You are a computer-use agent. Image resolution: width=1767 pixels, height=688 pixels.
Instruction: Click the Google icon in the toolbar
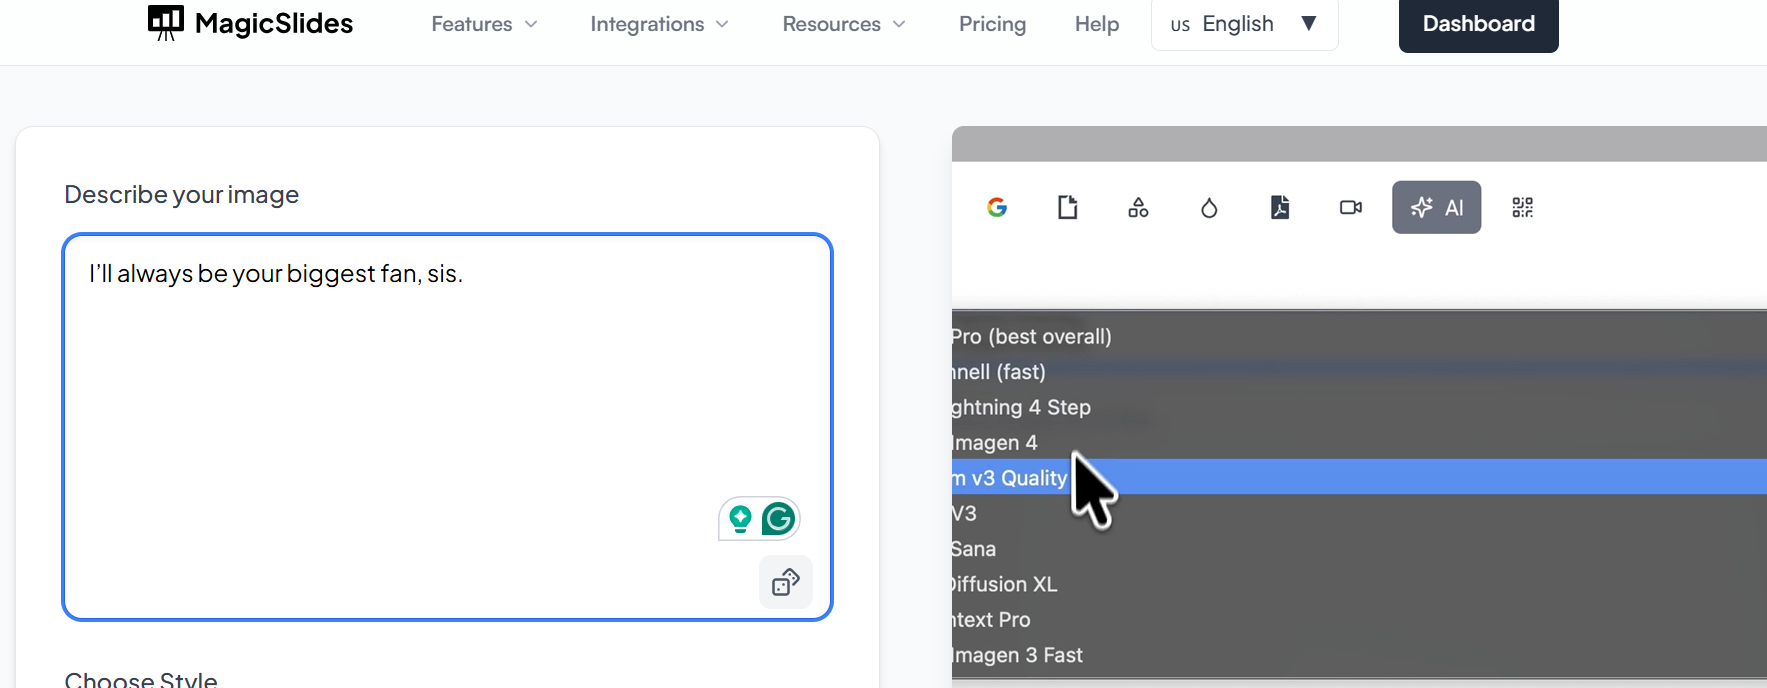[x=996, y=207]
